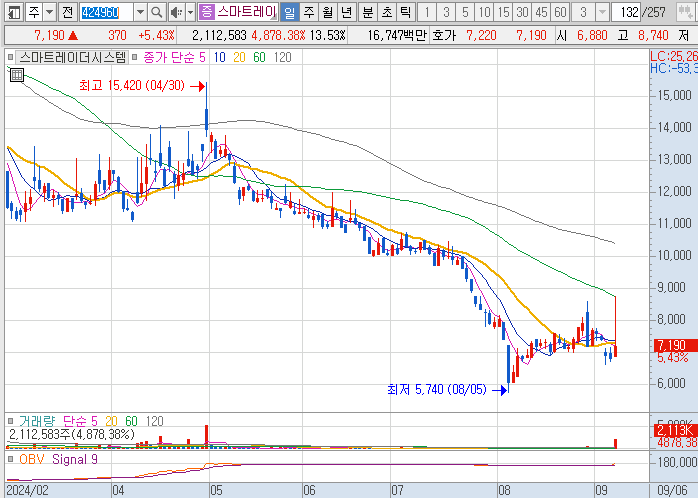Select the 틱 tick chart period
This screenshot has width=698, height=498.
pos(405,12)
